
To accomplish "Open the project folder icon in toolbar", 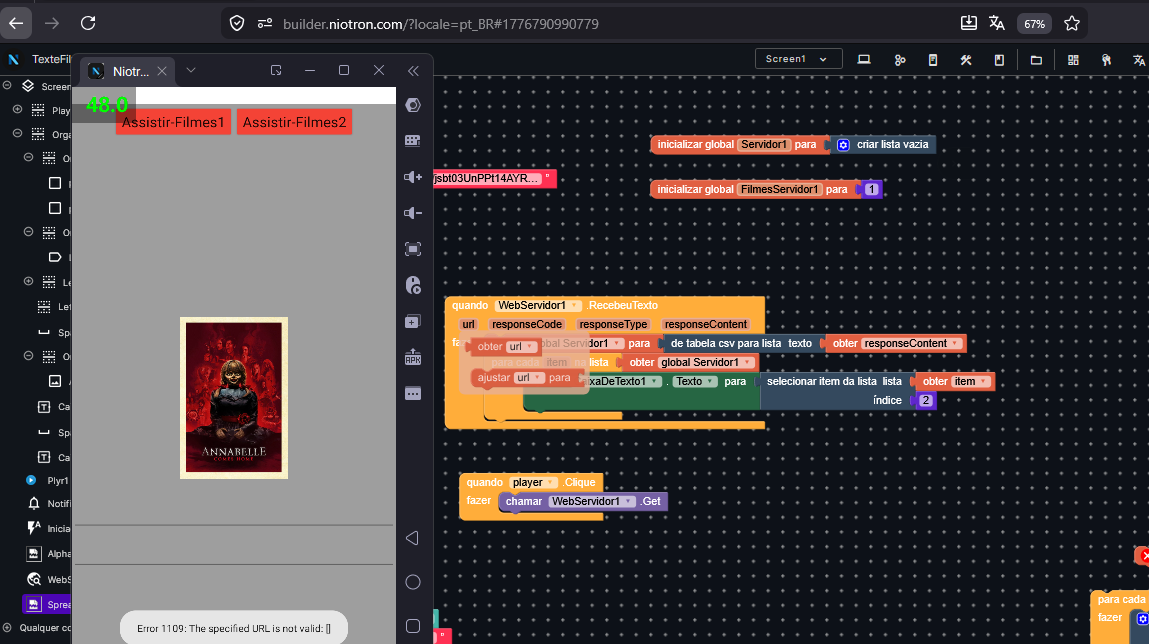I will 1036,60.
